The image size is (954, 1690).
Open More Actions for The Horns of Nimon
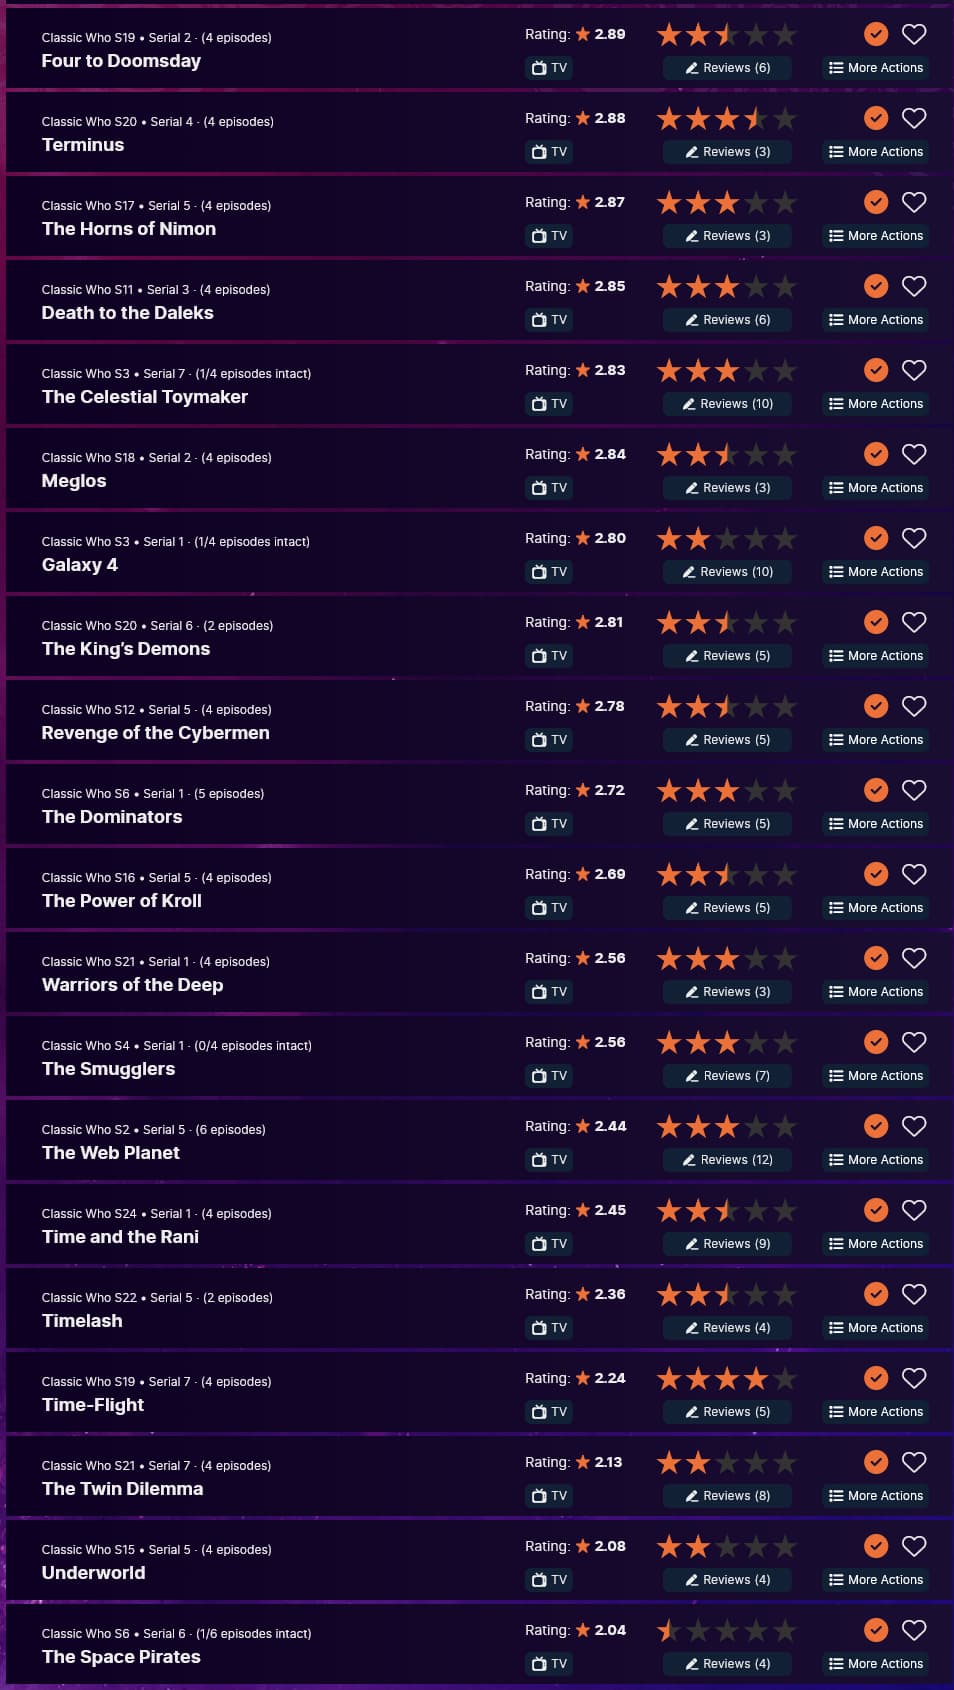click(876, 236)
